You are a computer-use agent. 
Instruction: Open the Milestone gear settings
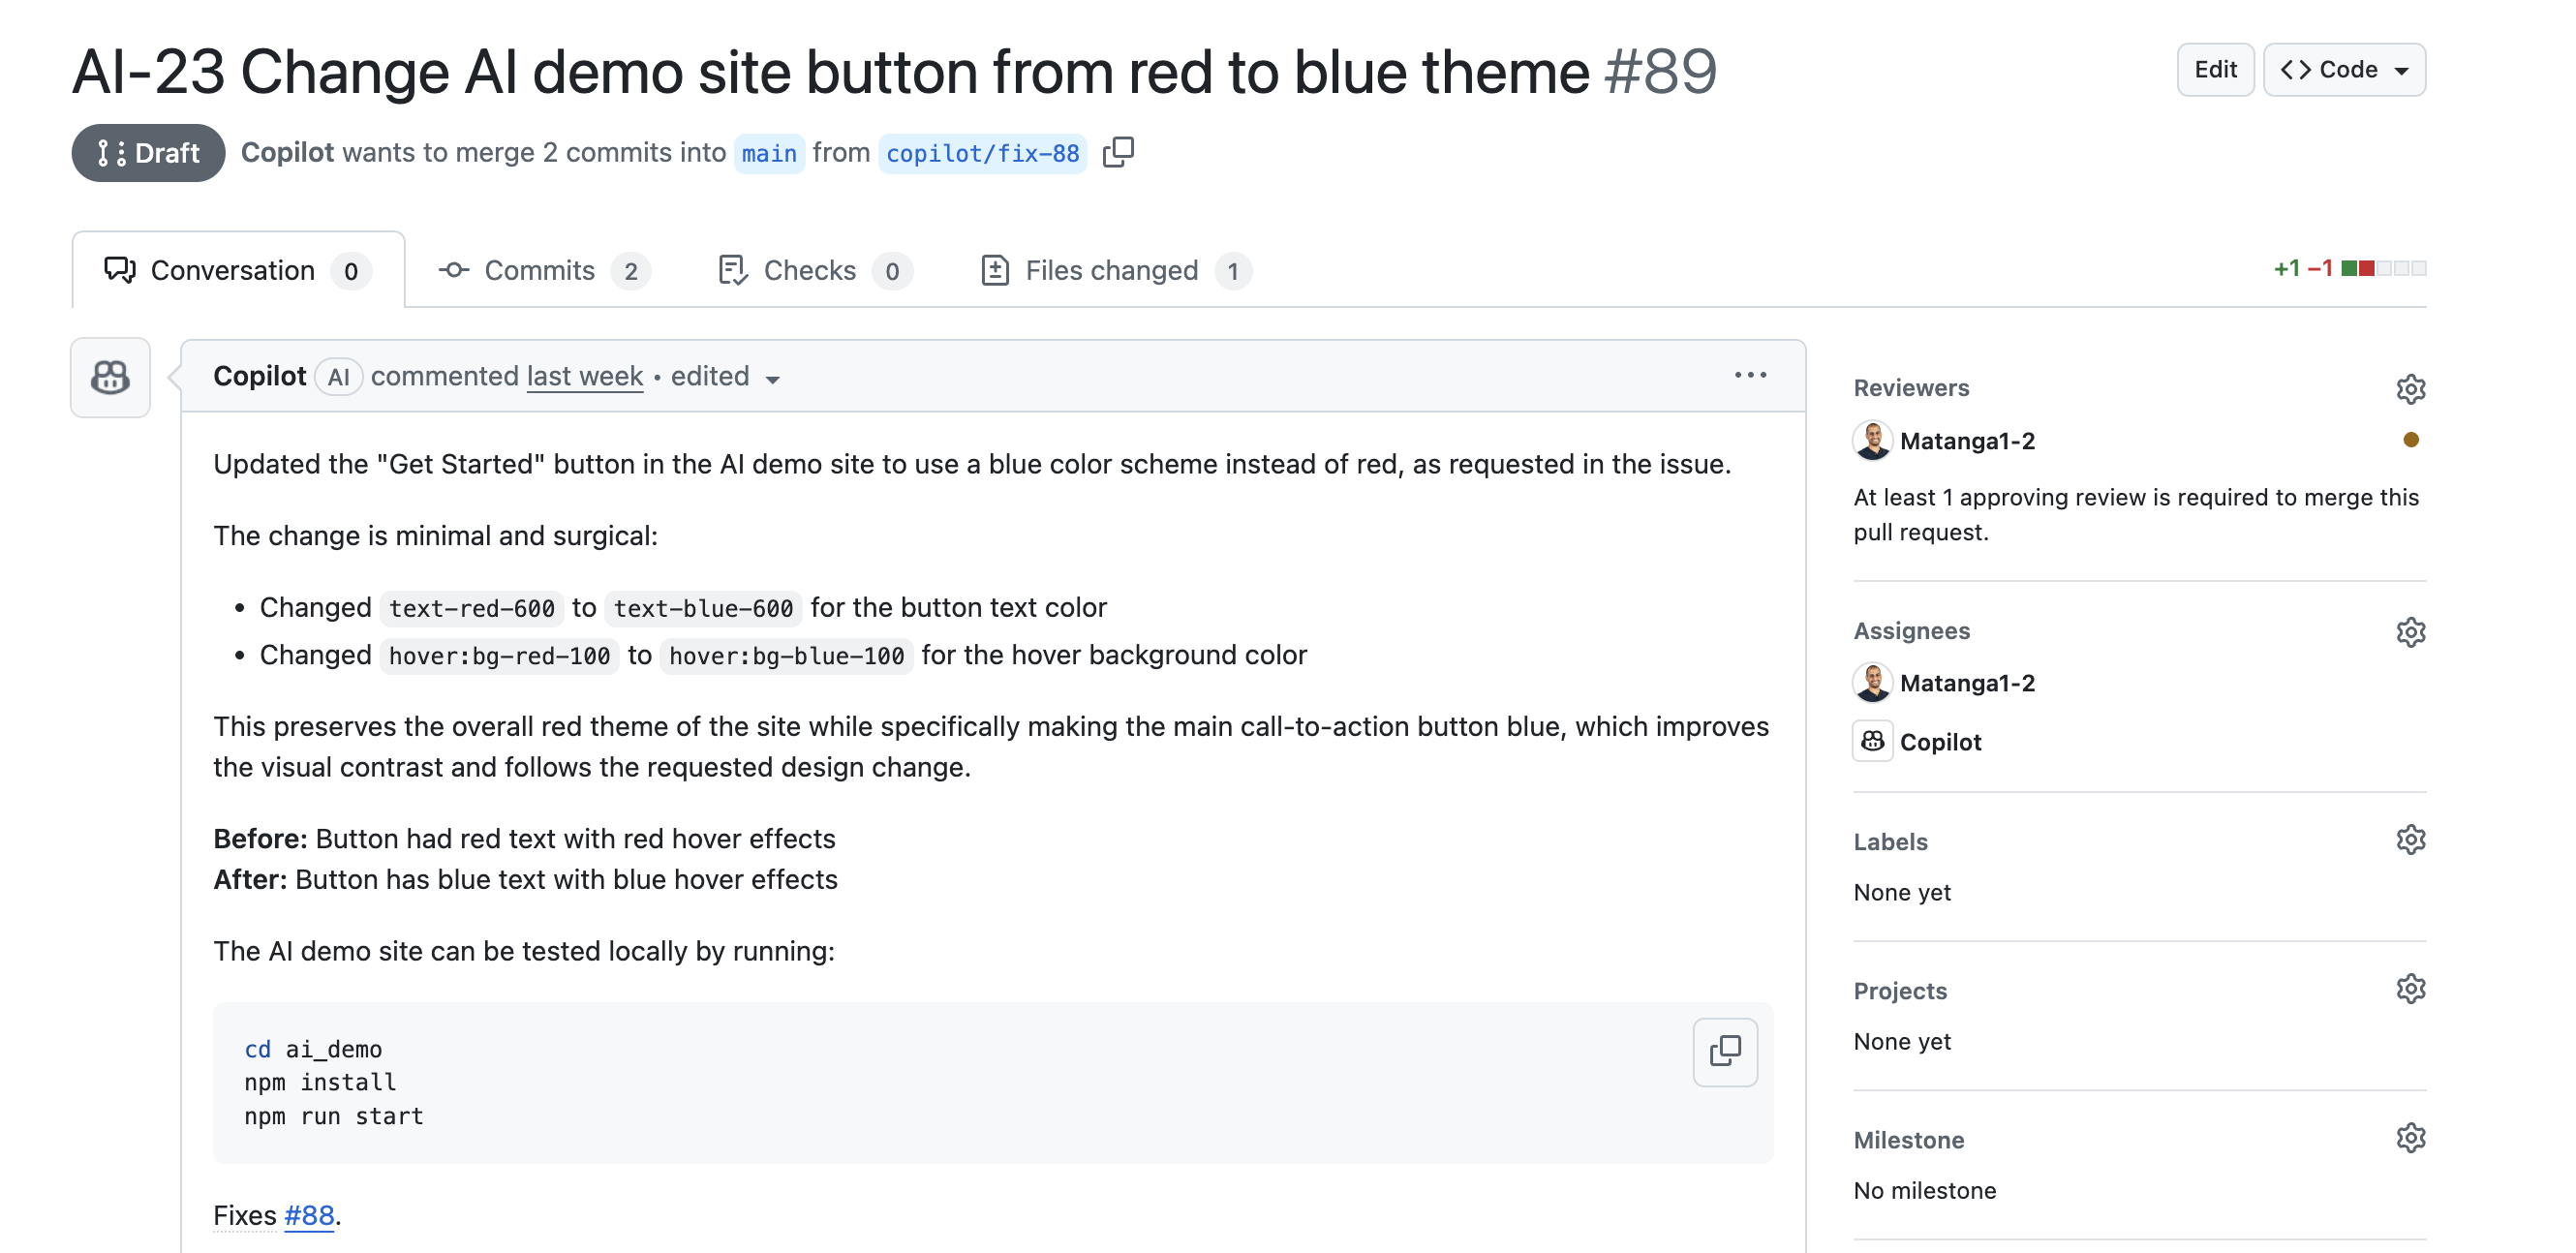point(2410,1138)
